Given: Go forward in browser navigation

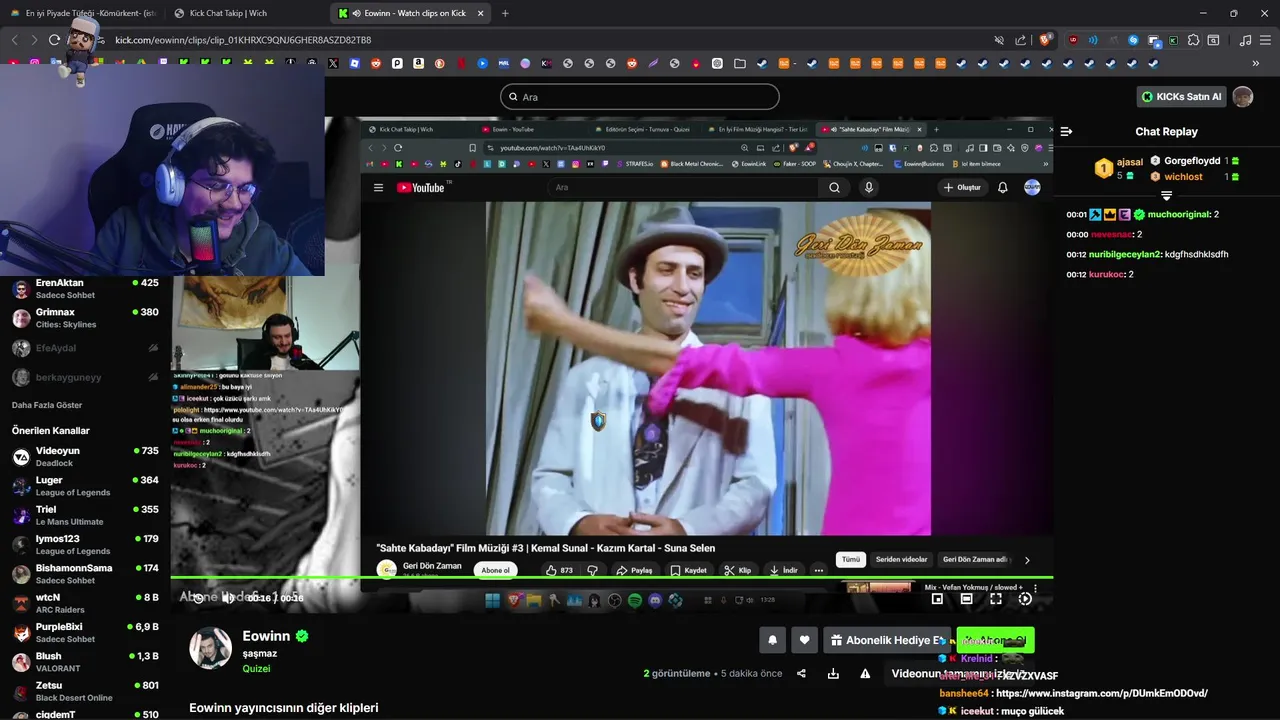Looking at the screenshot, I should pyautogui.click(x=33, y=40).
